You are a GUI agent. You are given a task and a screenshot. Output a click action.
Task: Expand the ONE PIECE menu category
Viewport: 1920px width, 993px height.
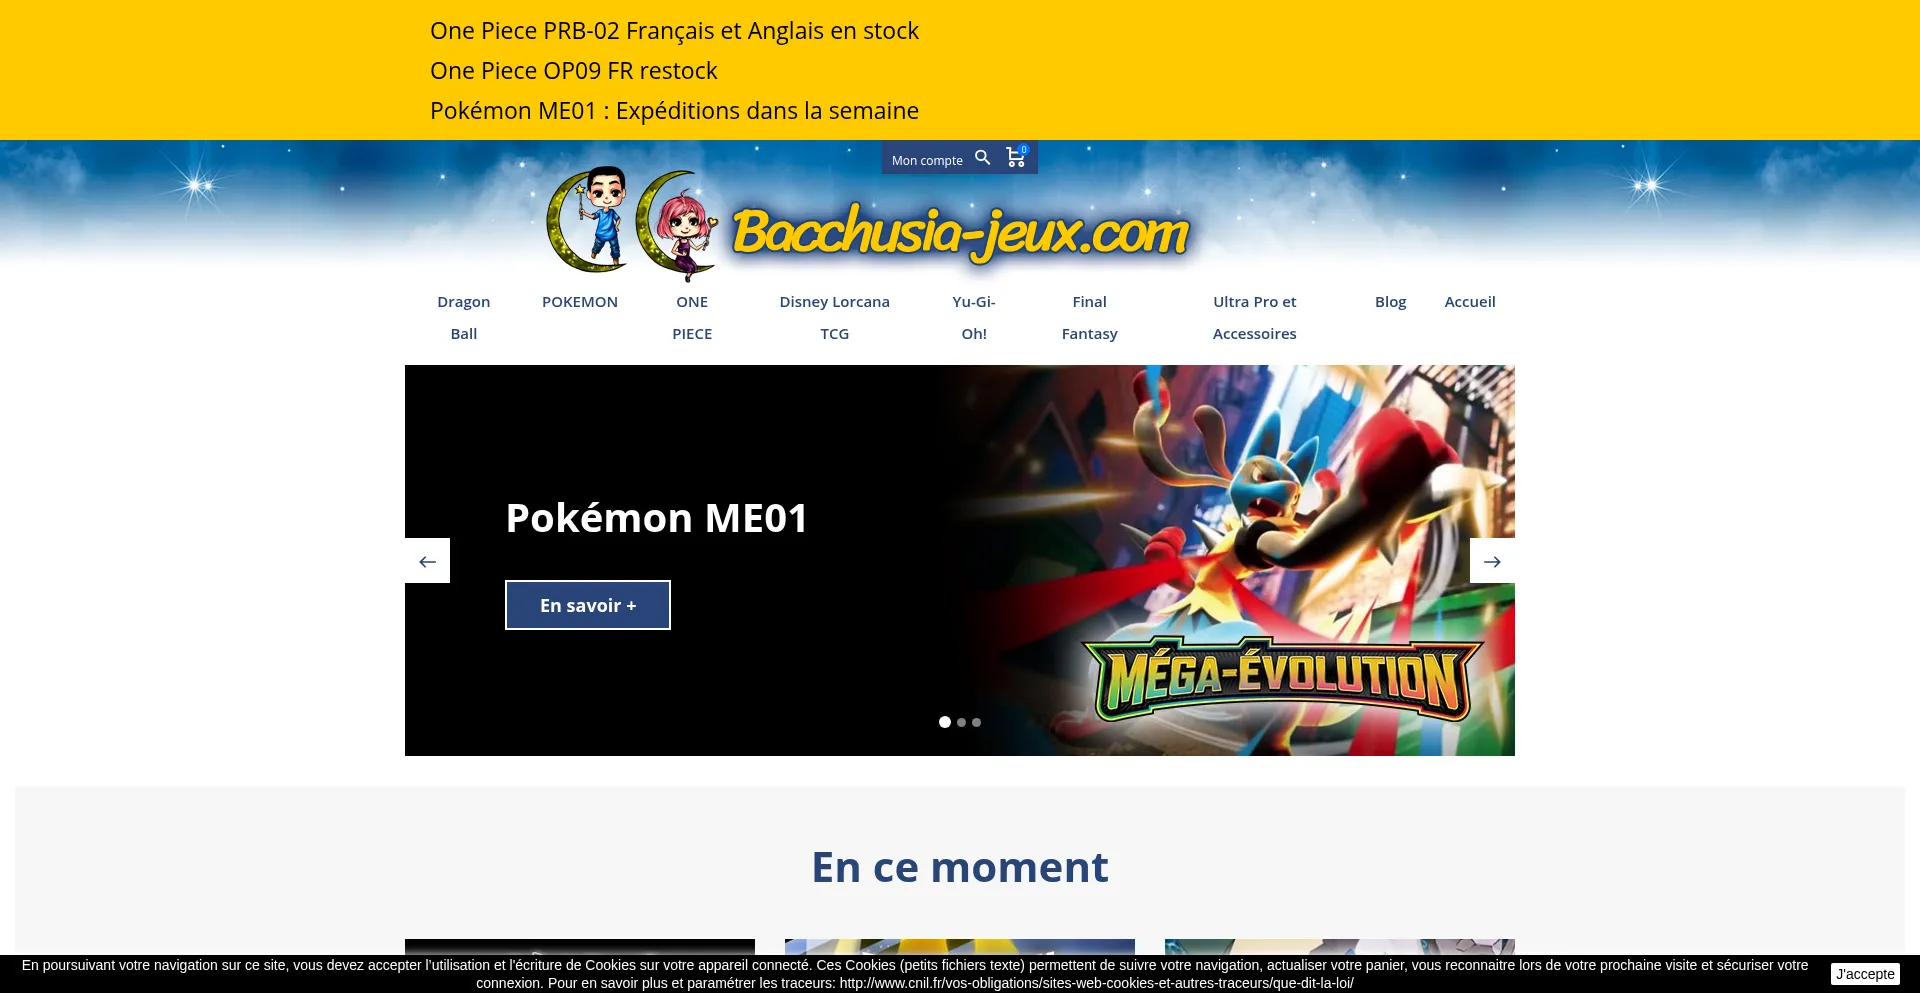click(x=692, y=317)
